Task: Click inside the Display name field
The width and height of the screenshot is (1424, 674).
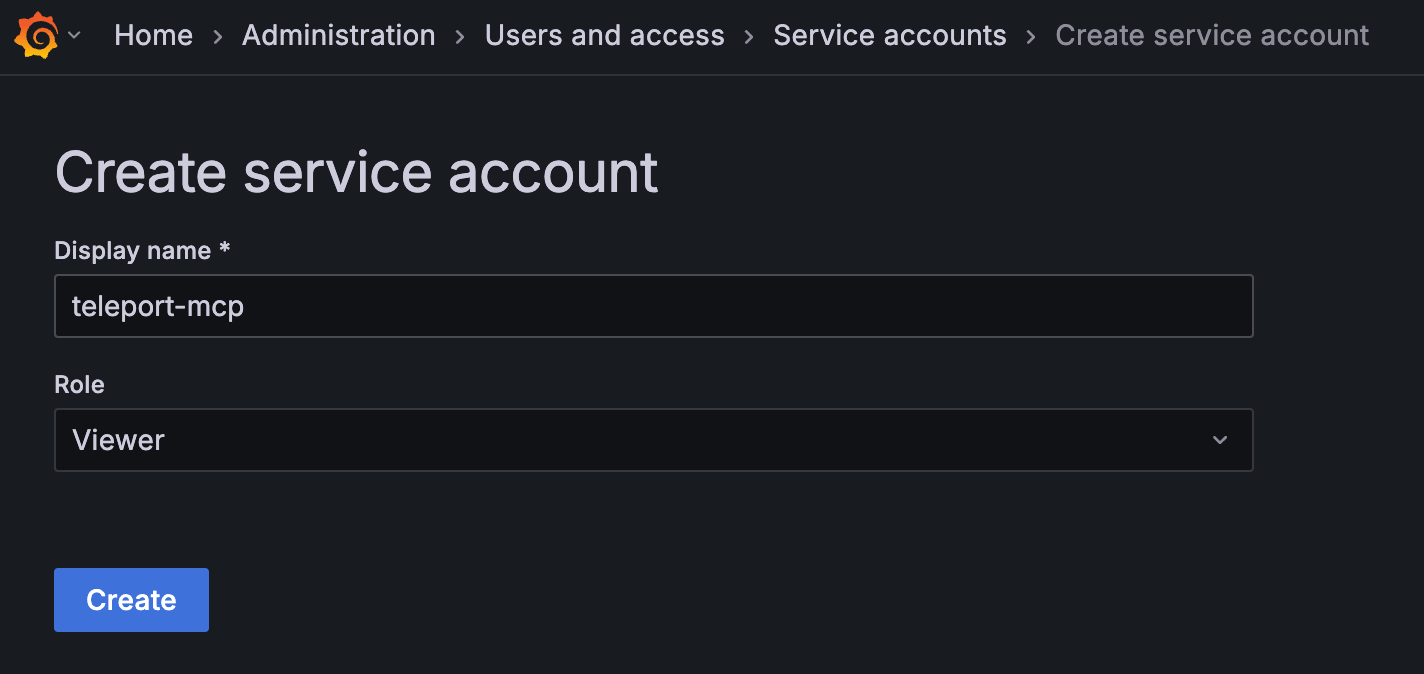Action: point(654,306)
